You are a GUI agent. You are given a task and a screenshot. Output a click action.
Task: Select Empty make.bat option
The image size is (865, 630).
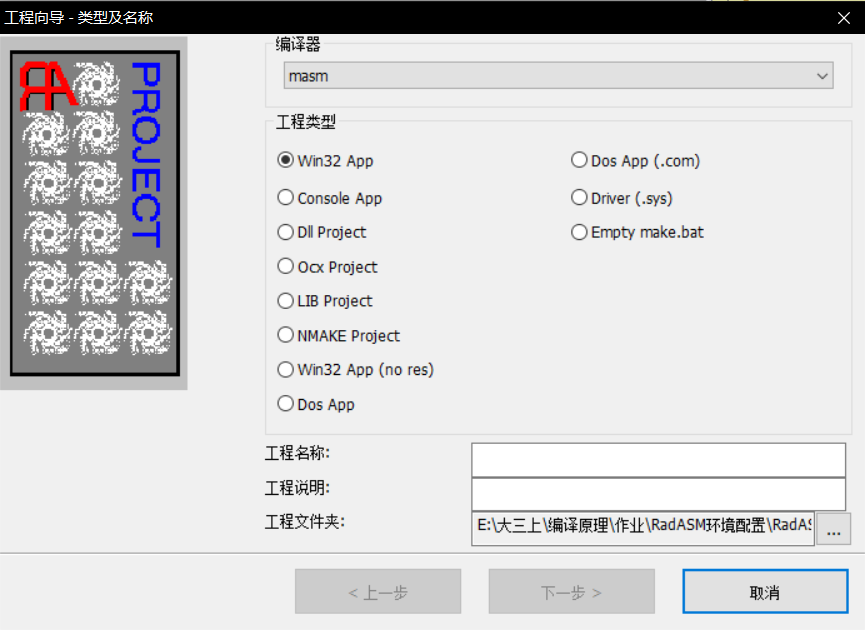click(579, 232)
